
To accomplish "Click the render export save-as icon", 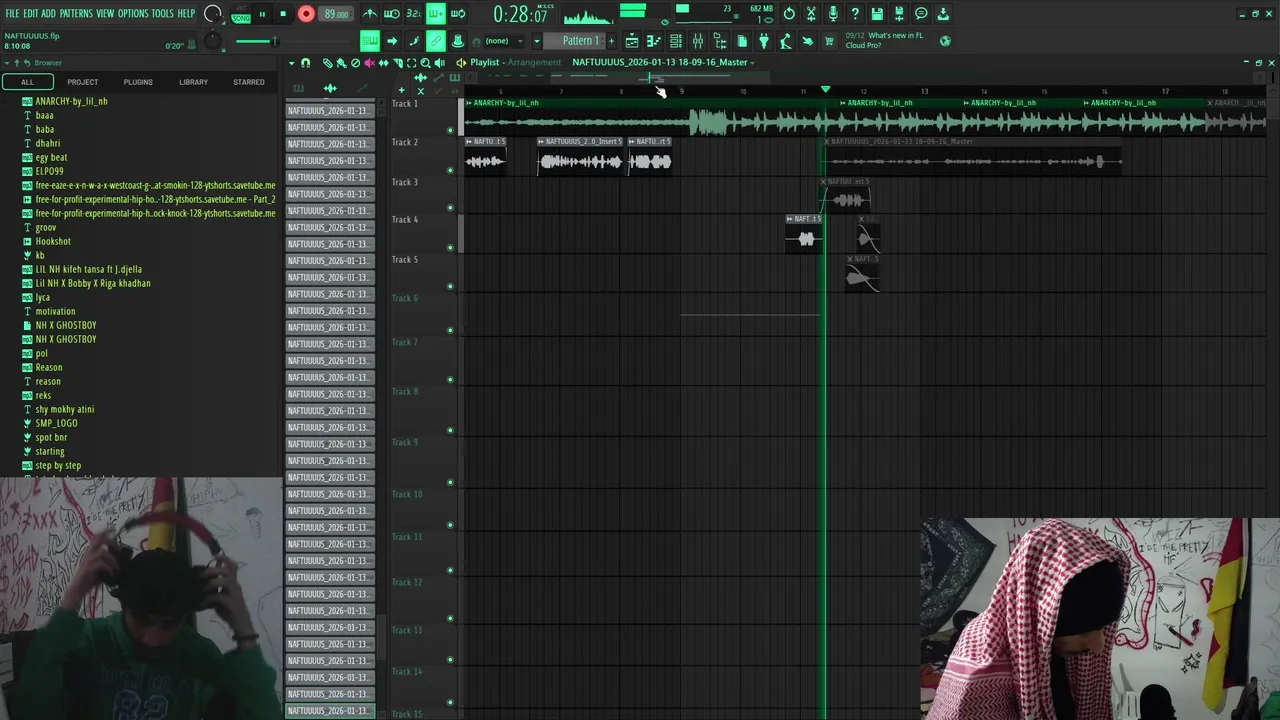I will coord(899,14).
